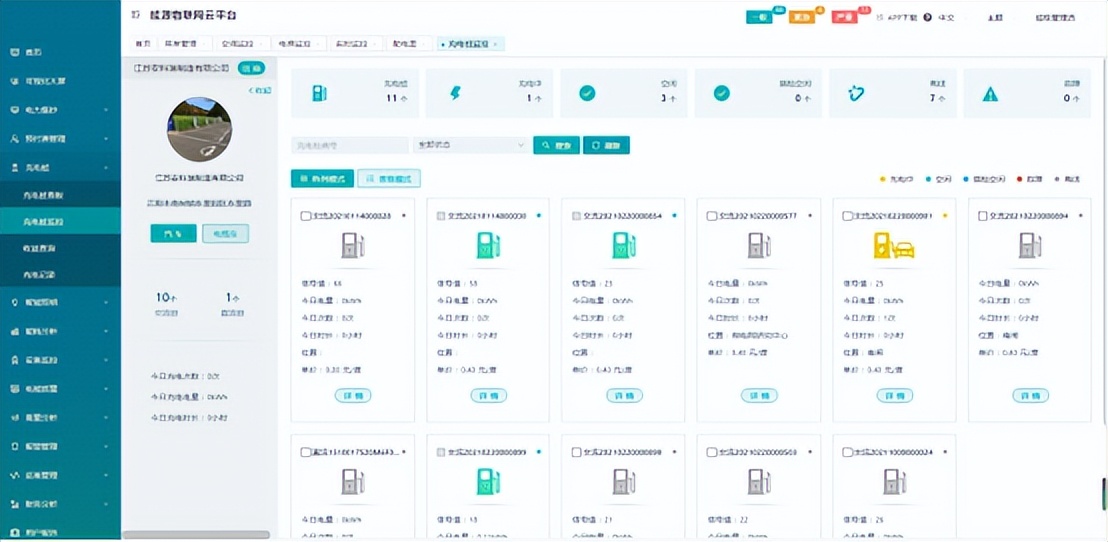Tick the checkbox on card ending 0508
1108x542 pixels.
click(712, 452)
